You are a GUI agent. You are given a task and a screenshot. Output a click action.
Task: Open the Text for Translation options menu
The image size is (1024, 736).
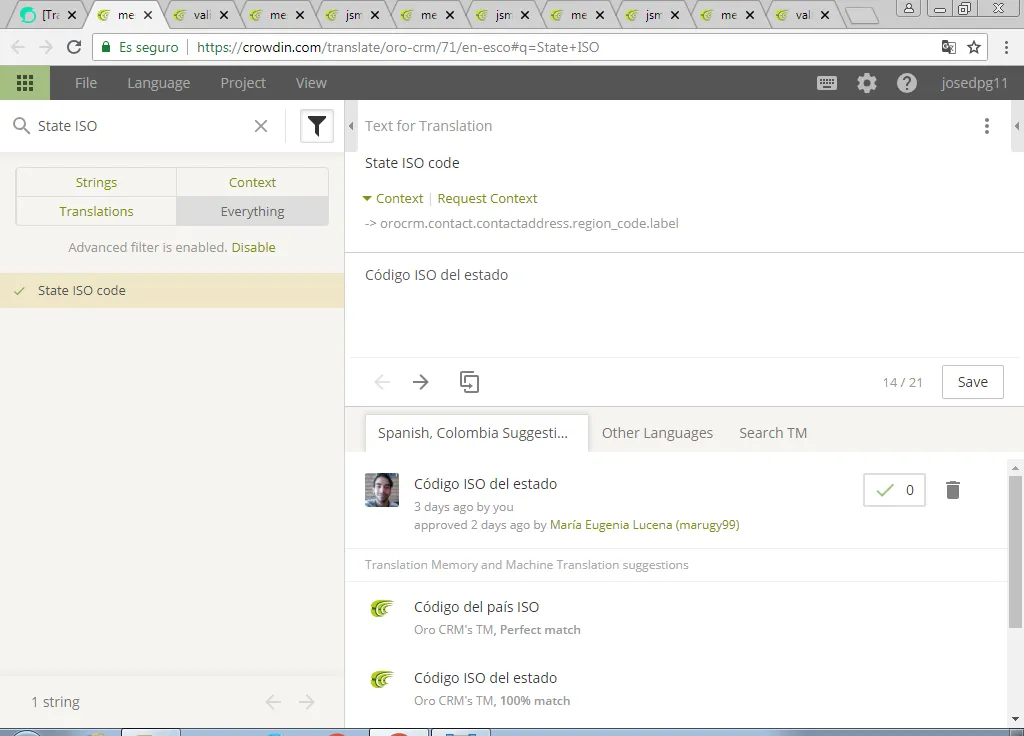click(987, 126)
